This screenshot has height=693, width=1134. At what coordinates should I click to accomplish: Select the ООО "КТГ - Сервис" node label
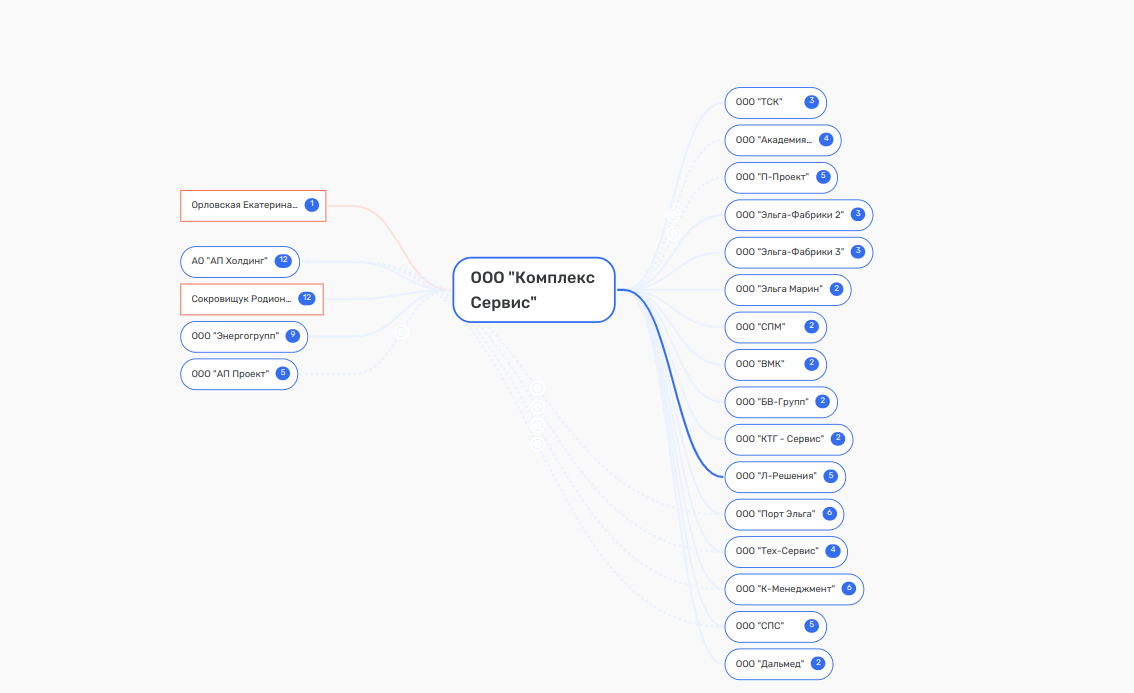pos(780,439)
